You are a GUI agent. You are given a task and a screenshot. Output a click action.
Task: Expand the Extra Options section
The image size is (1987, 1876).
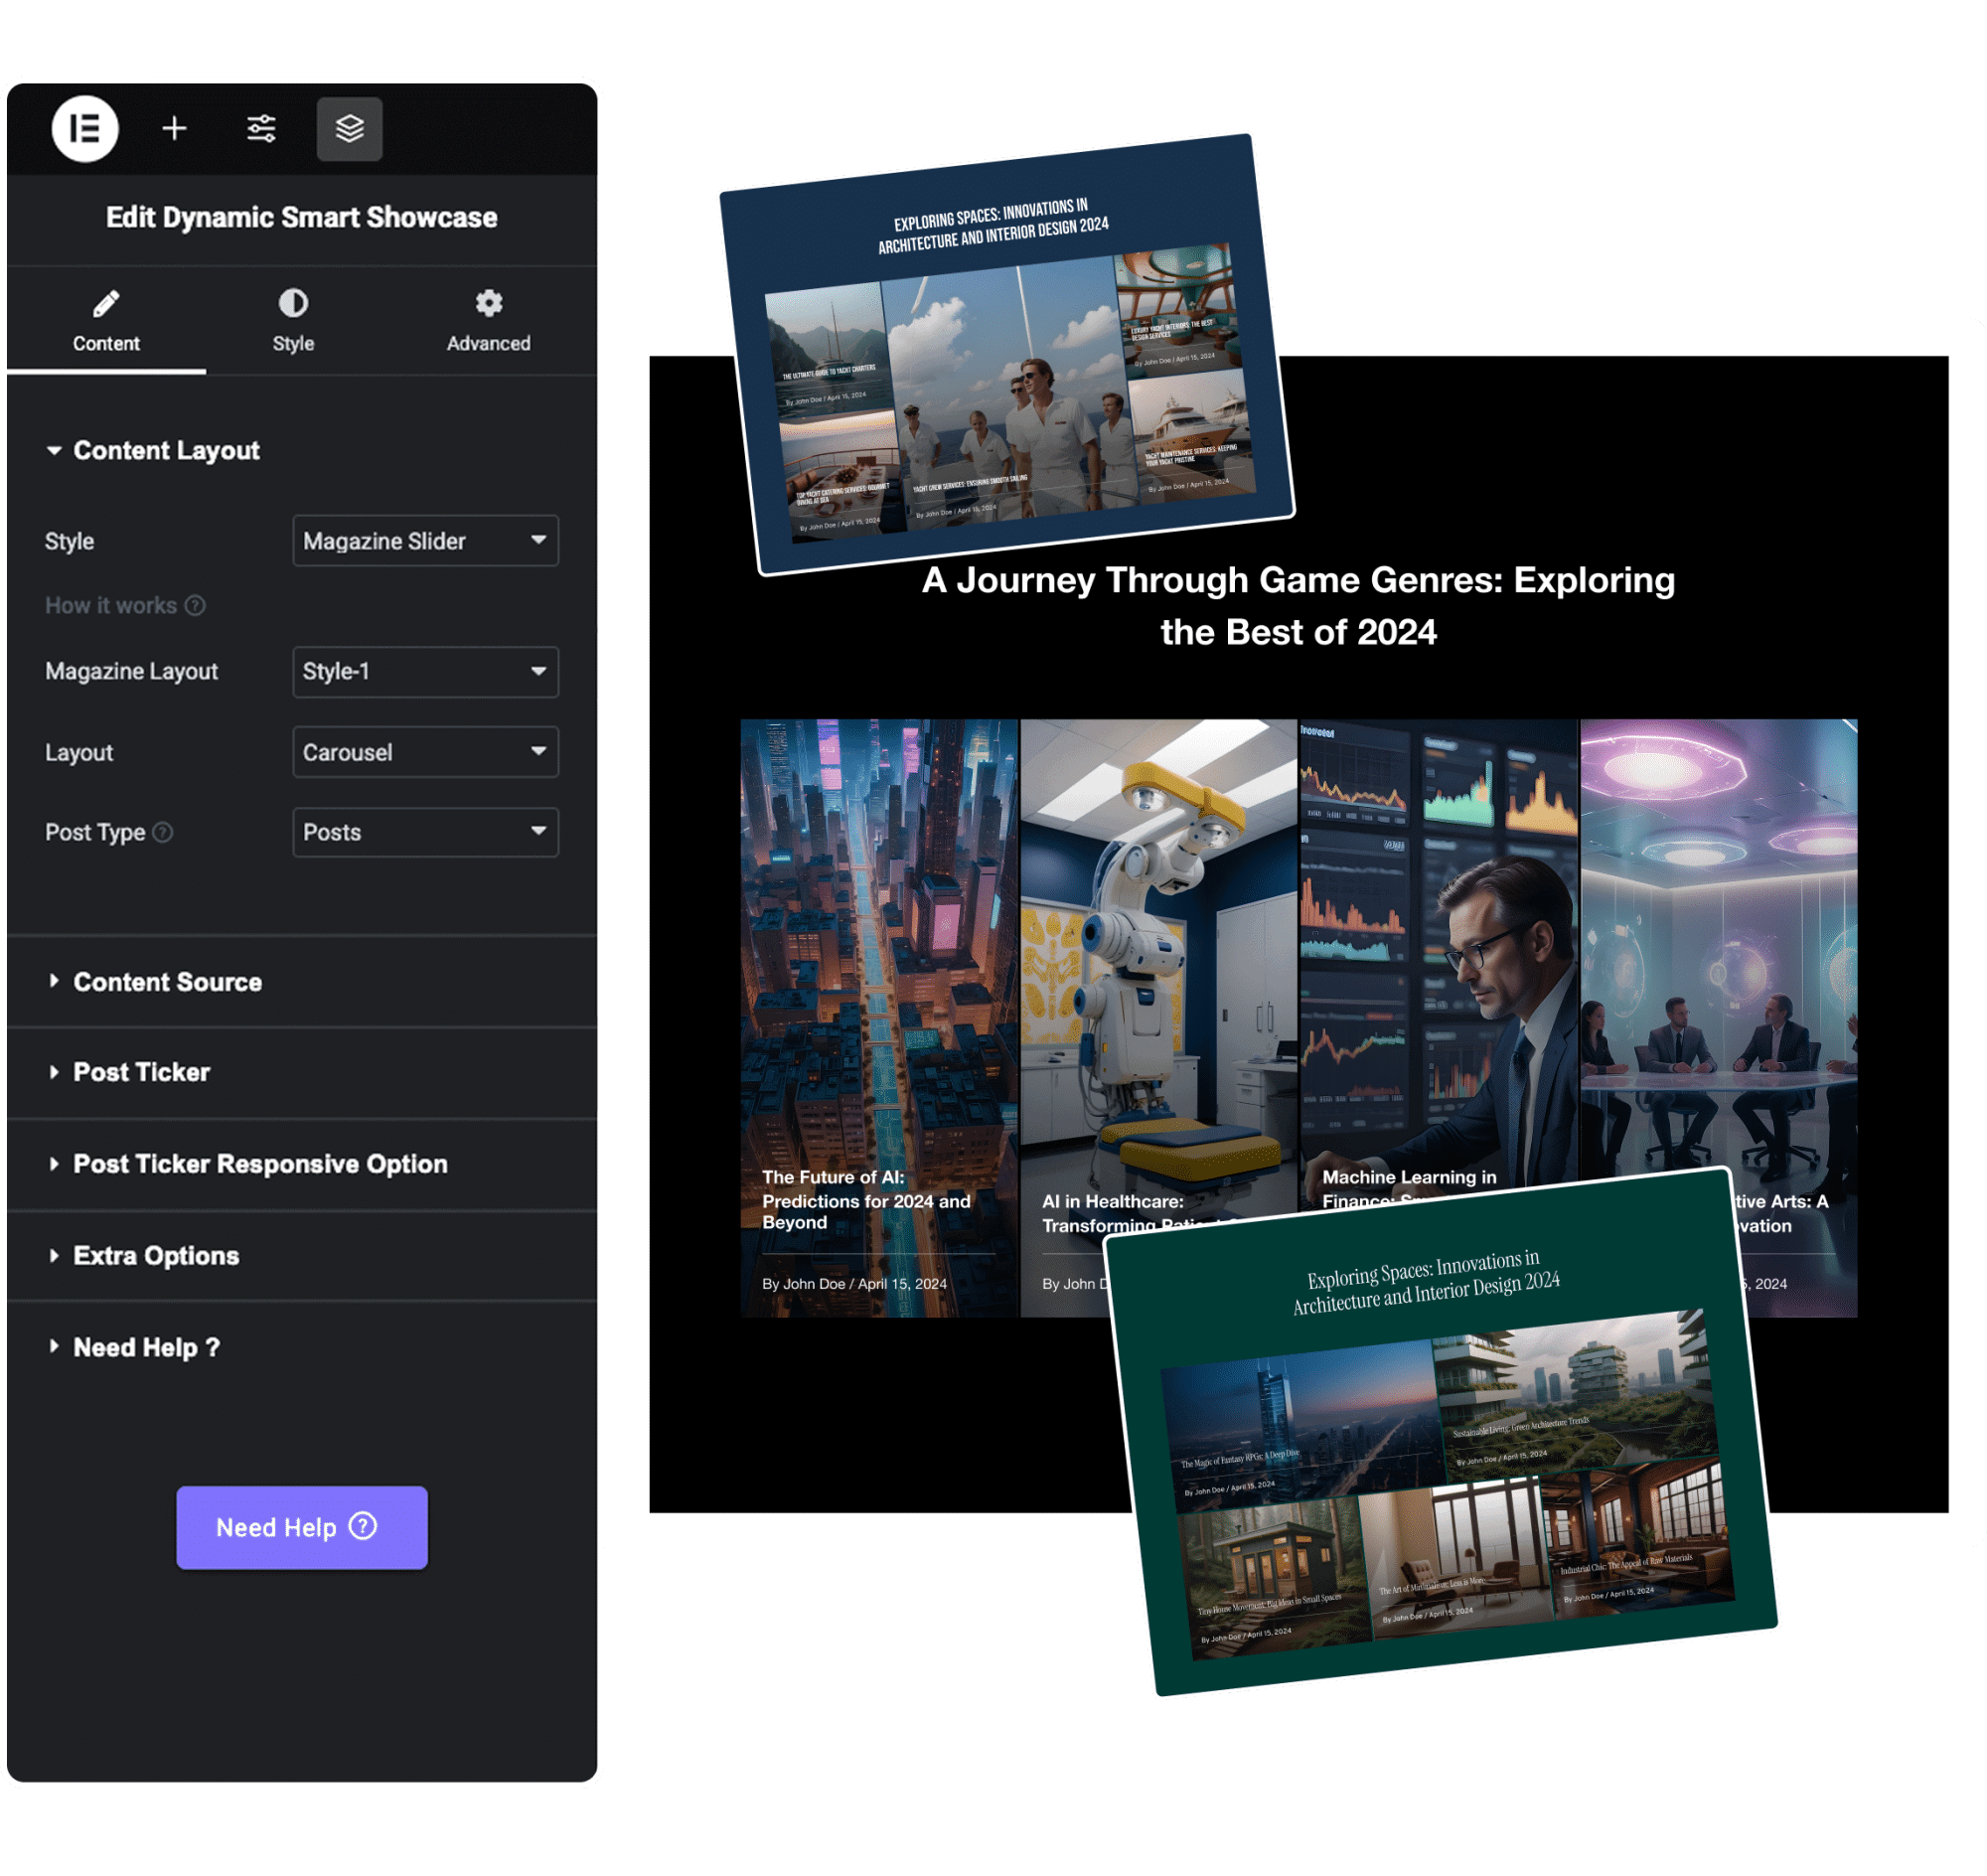(x=156, y=1256)
